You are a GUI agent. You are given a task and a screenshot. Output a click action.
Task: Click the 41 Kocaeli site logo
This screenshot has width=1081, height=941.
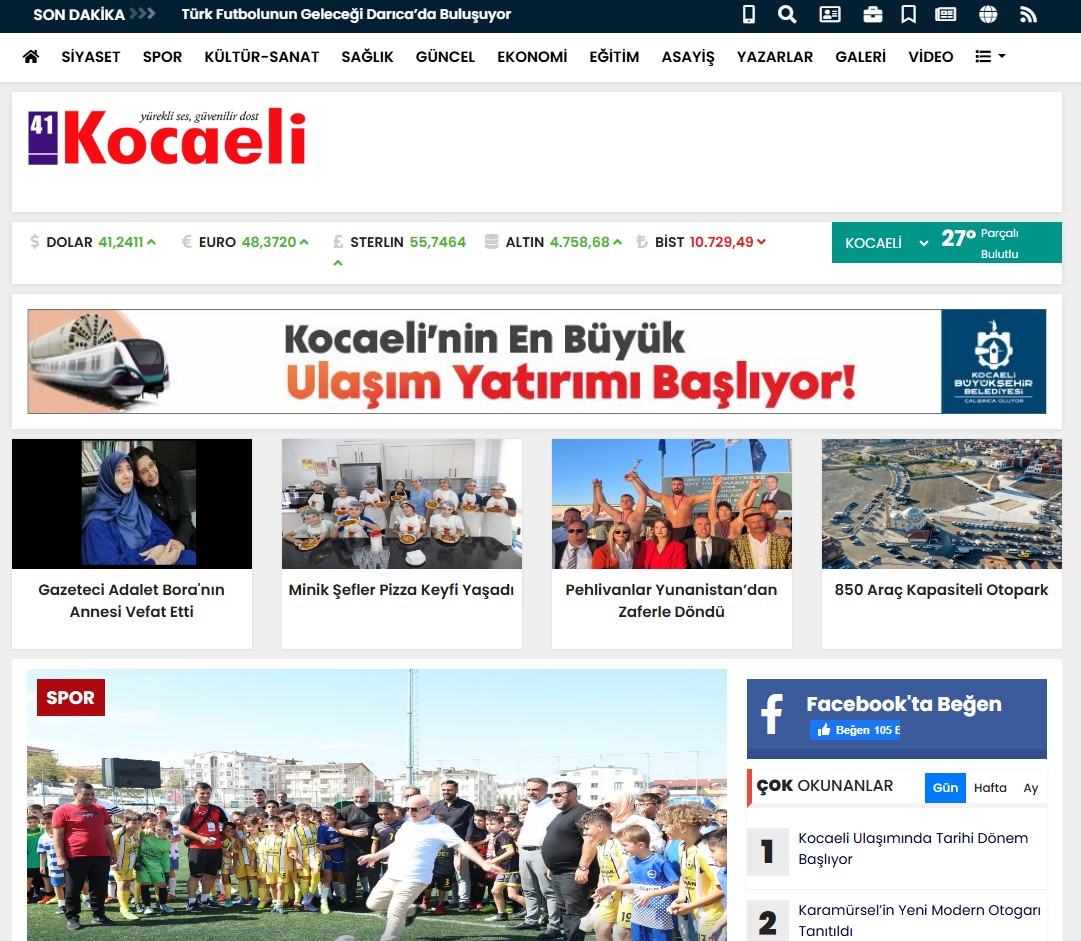167,137
